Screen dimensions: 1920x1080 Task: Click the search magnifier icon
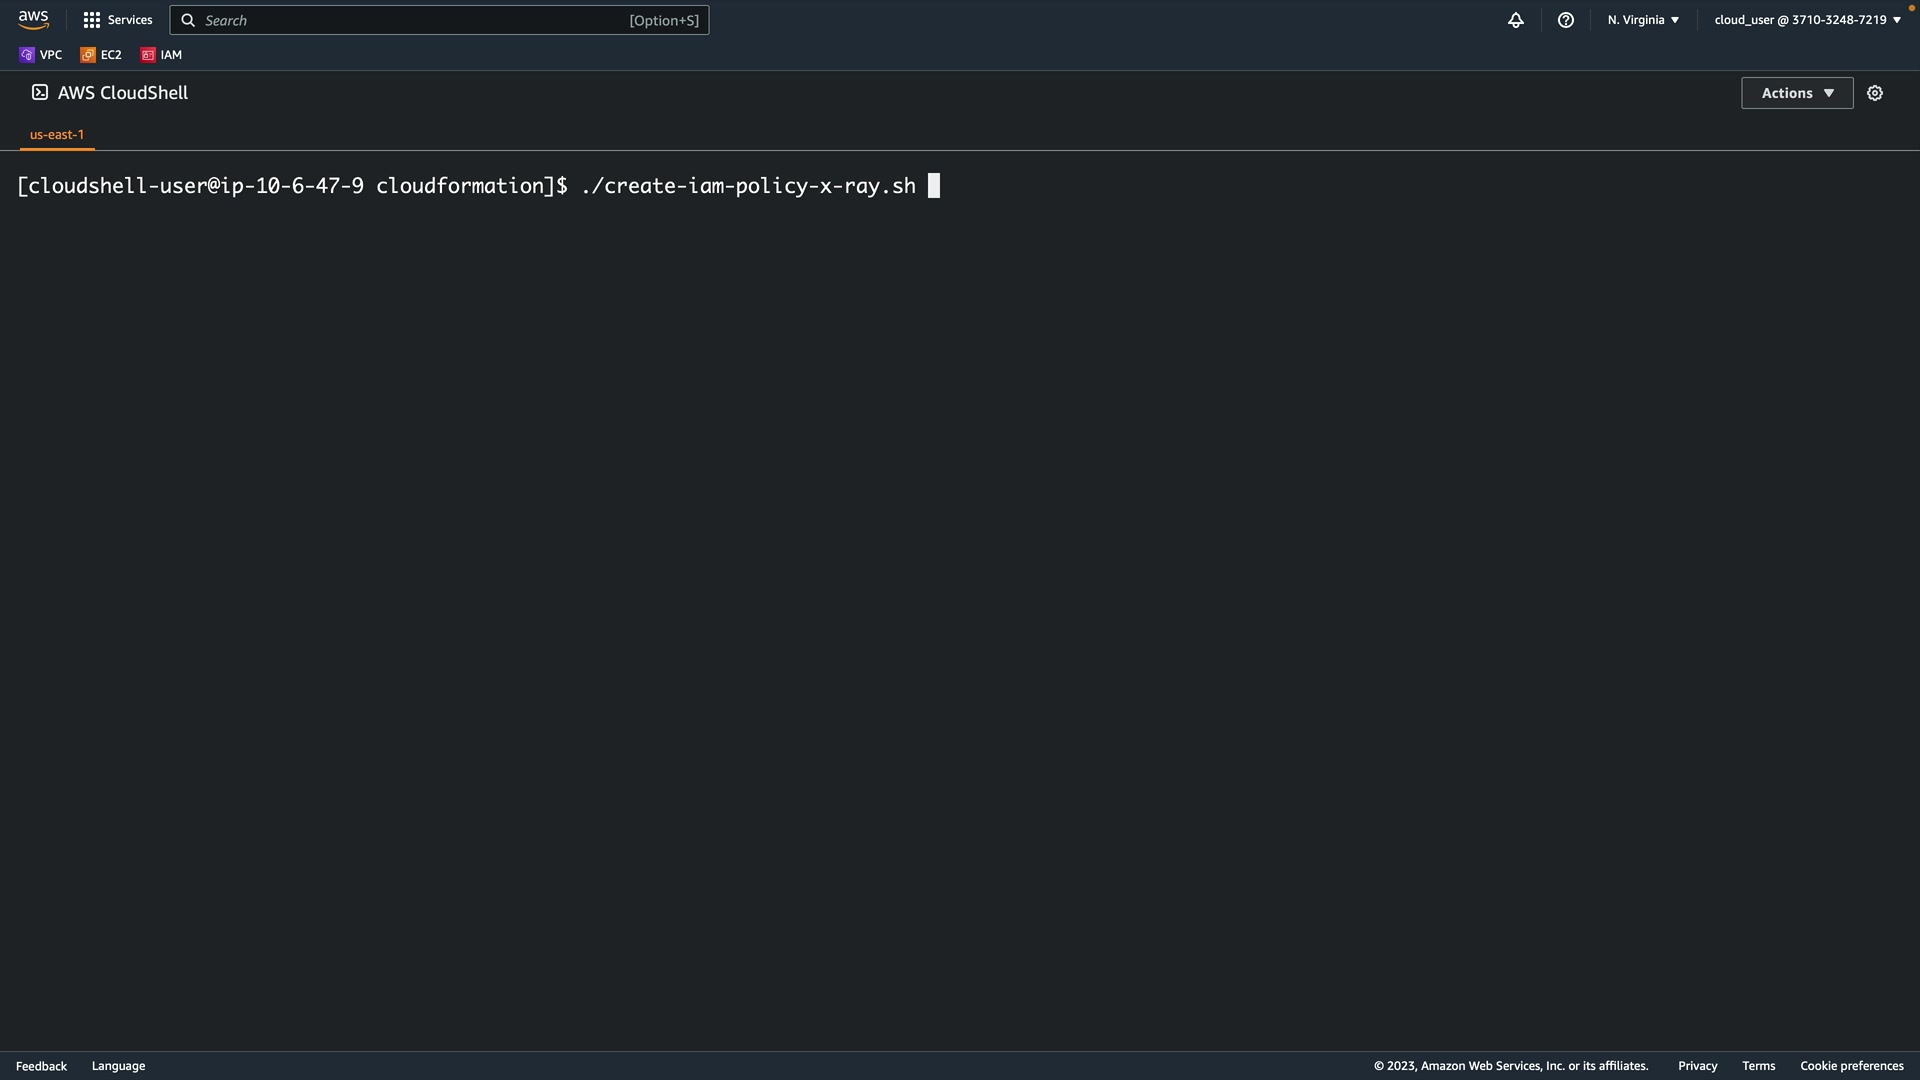188,20
